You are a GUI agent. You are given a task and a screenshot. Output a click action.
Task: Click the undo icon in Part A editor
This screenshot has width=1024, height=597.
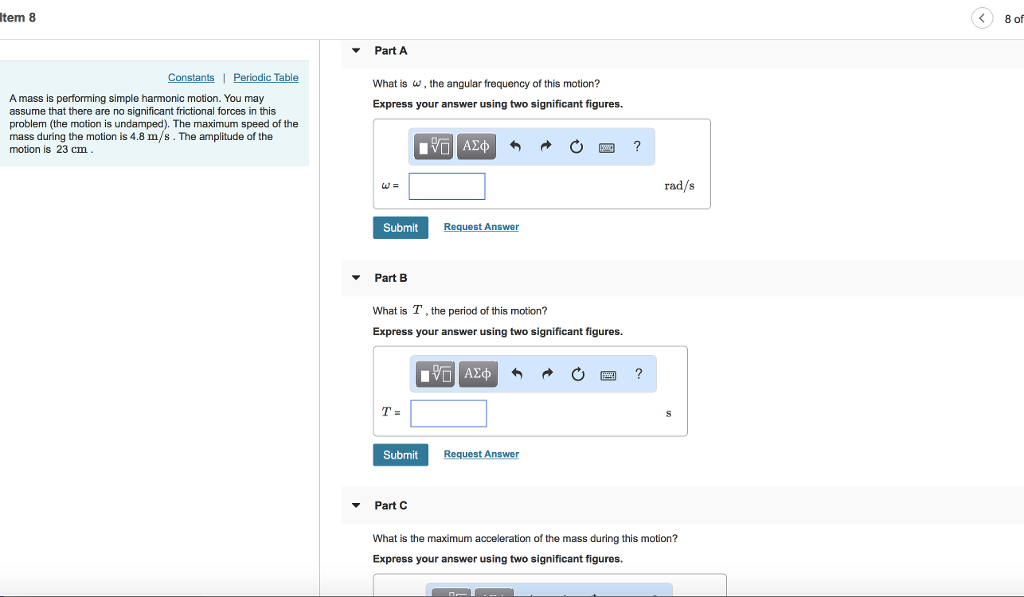(514, 146)
